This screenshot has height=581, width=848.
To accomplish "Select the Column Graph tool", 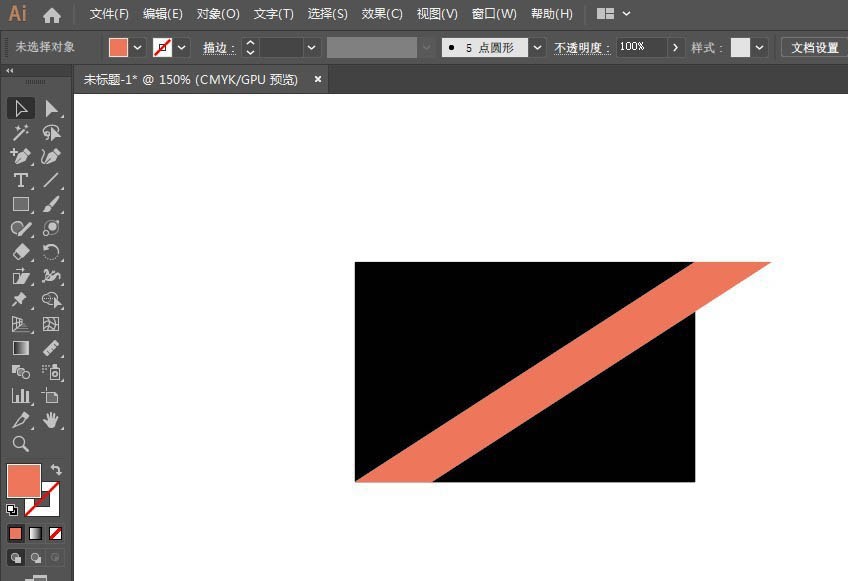I will coord(21,396).
